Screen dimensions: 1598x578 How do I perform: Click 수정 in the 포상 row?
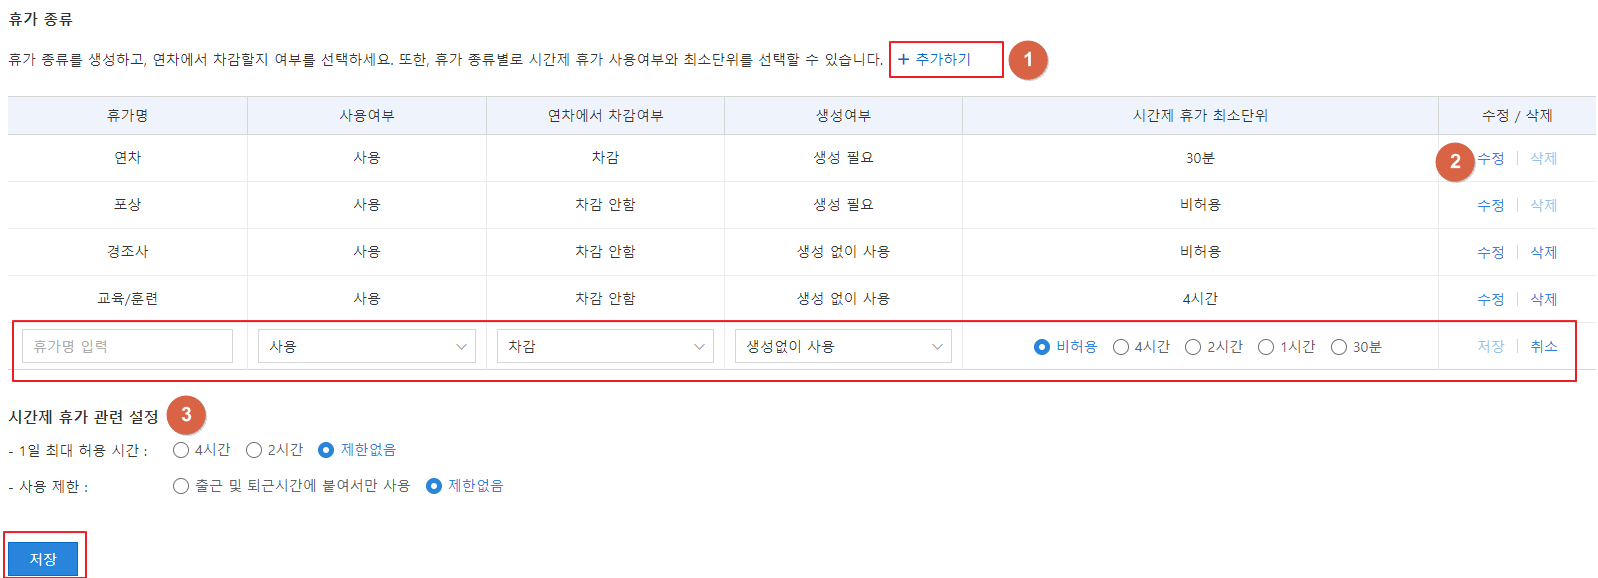click(x=1490, y=205)
